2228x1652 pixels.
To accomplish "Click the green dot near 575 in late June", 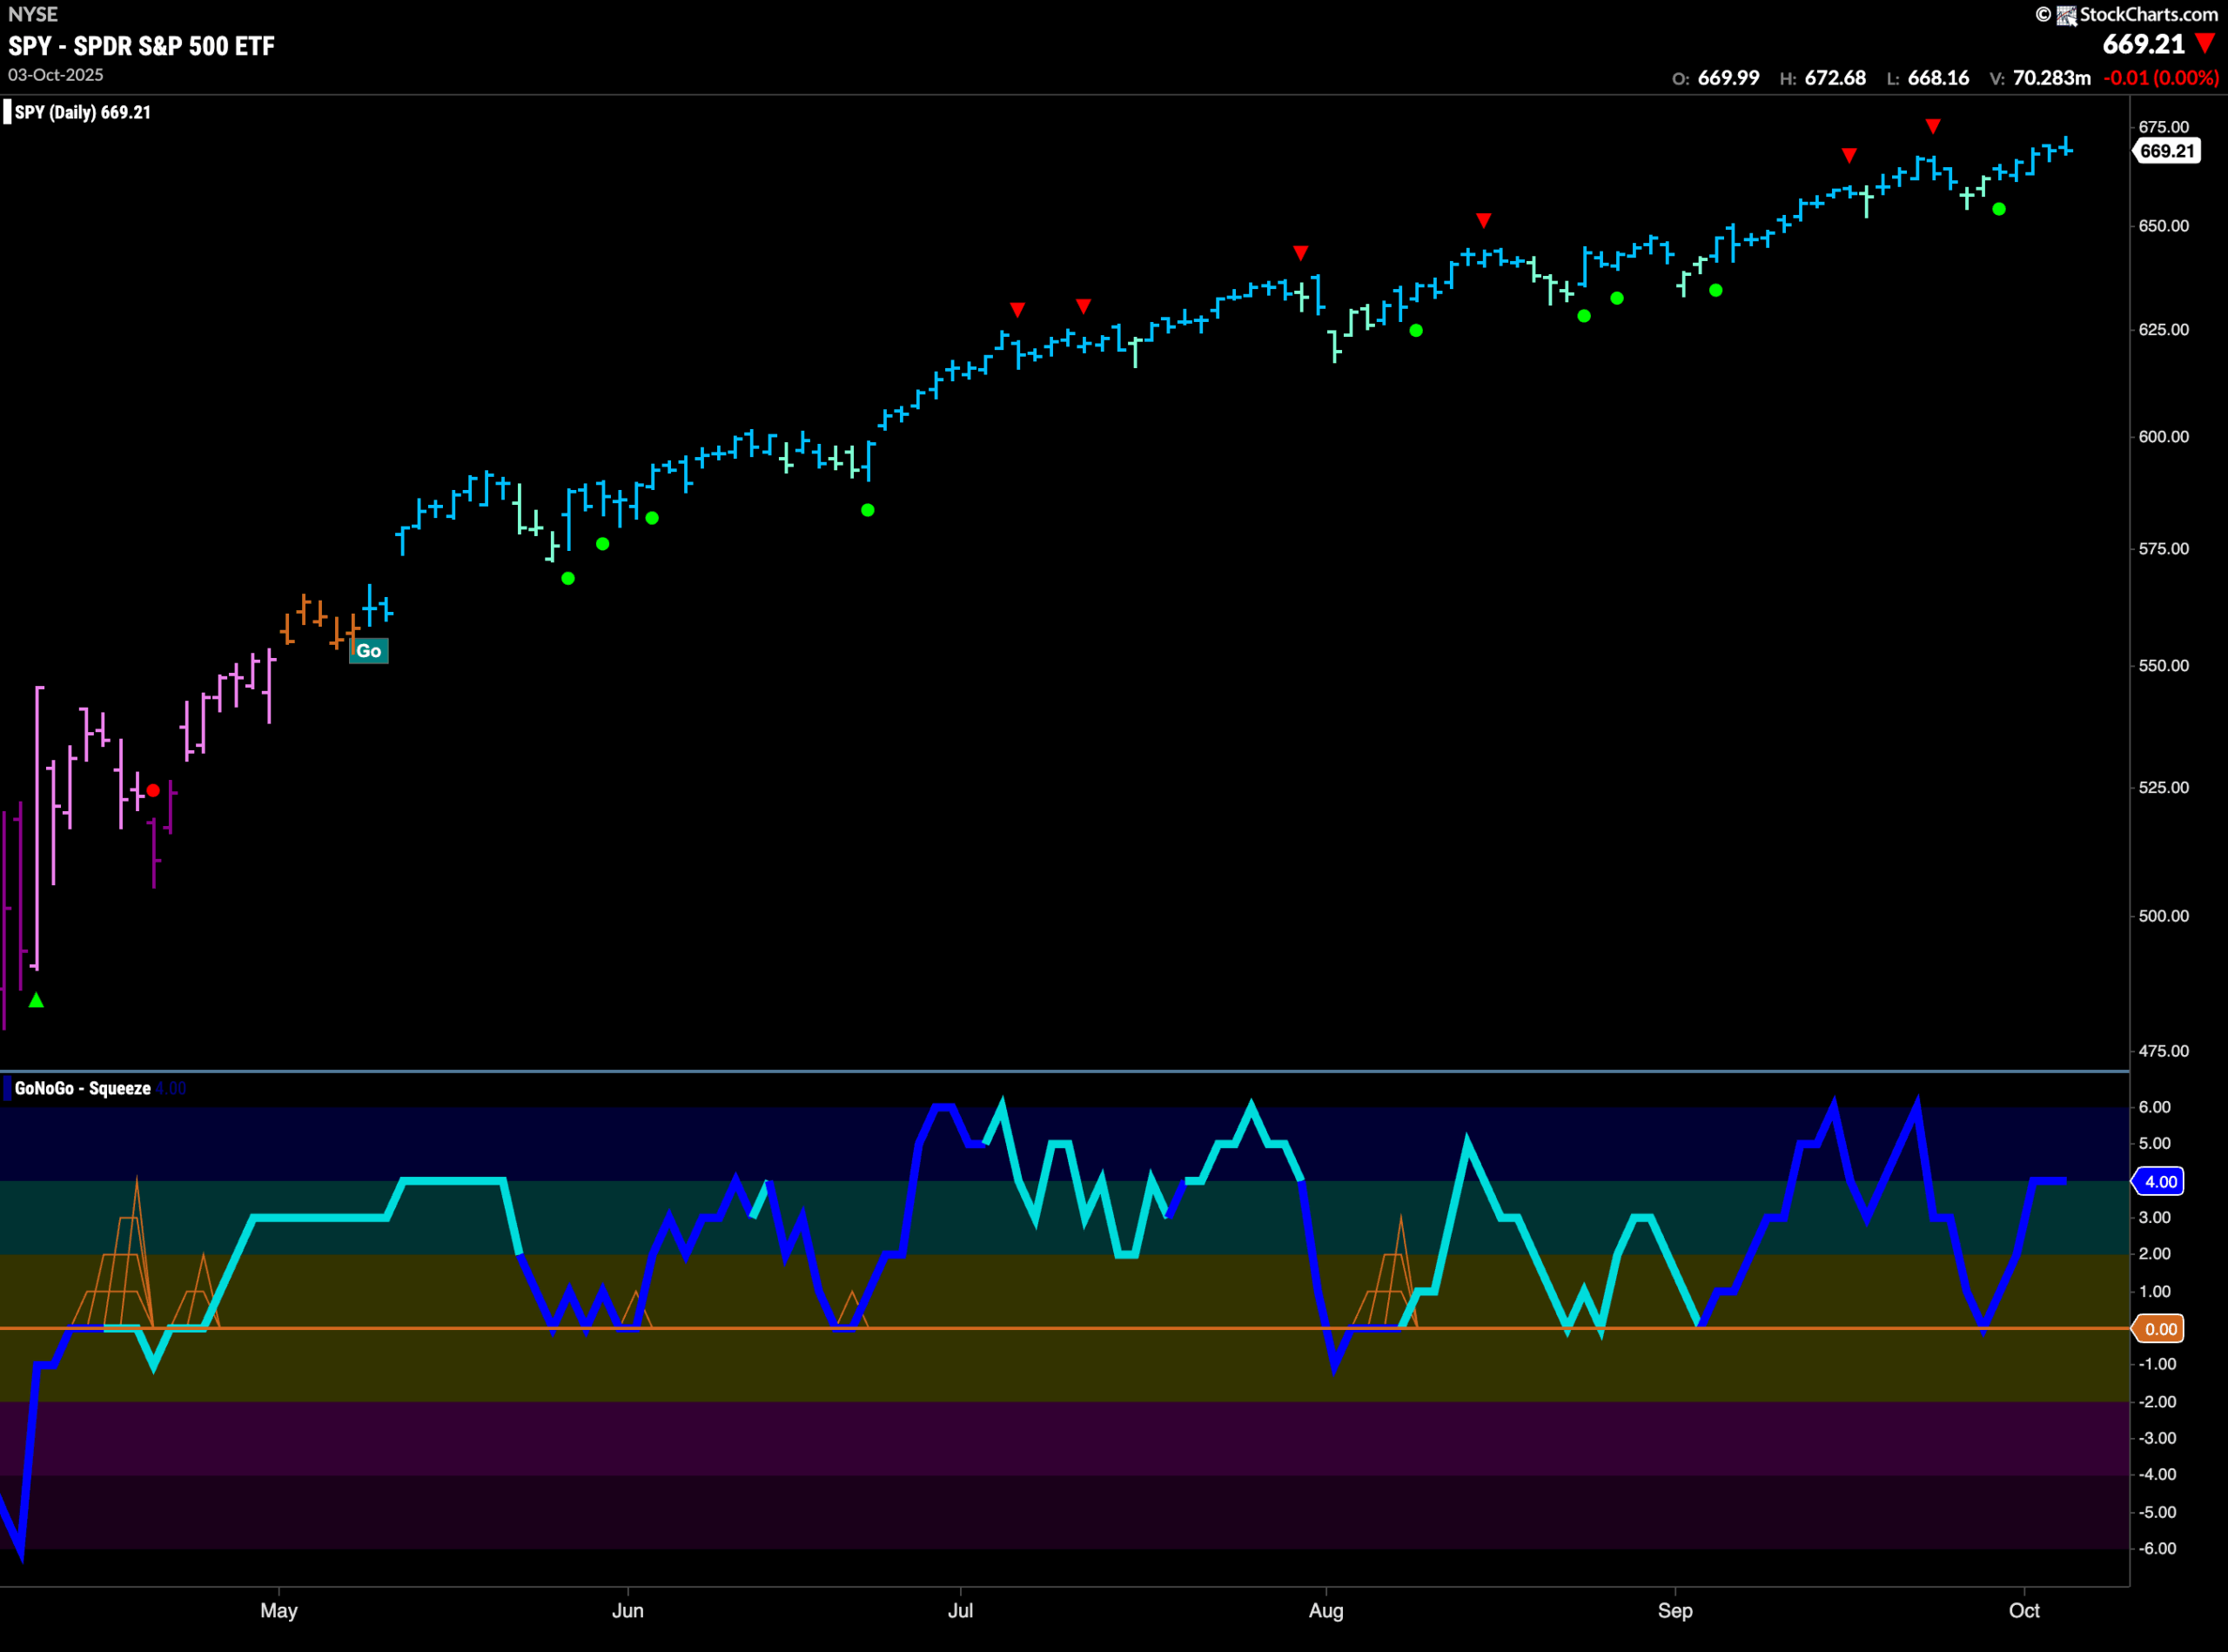I will coord(868,510).
